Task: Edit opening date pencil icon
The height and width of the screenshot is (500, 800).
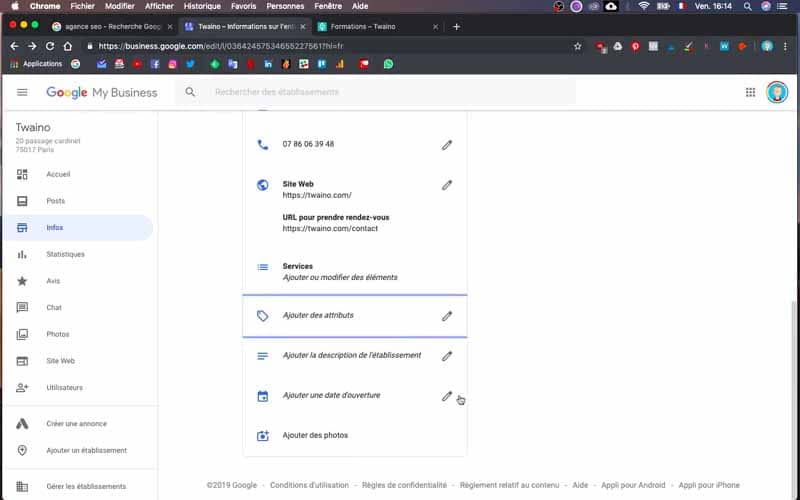Action: (446, 396)
